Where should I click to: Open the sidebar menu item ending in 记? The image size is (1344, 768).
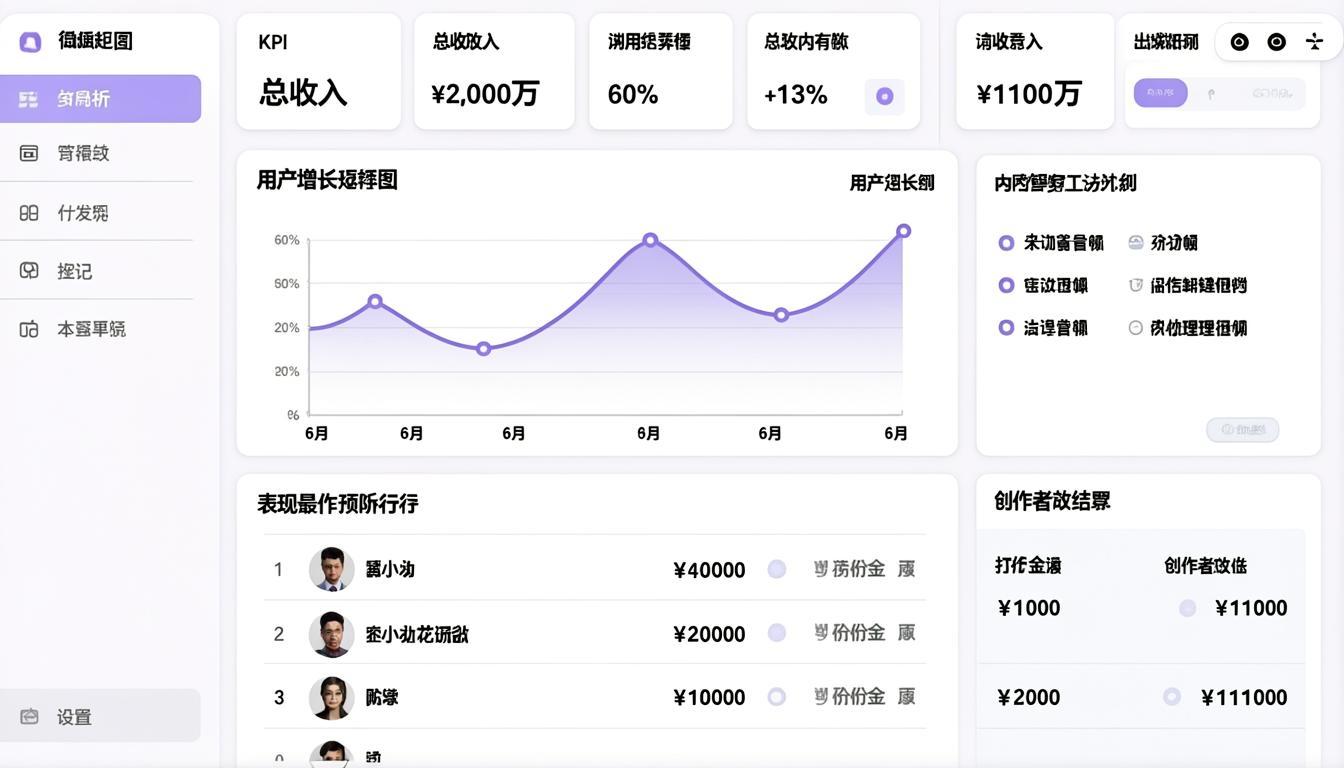tap(96, 270)
